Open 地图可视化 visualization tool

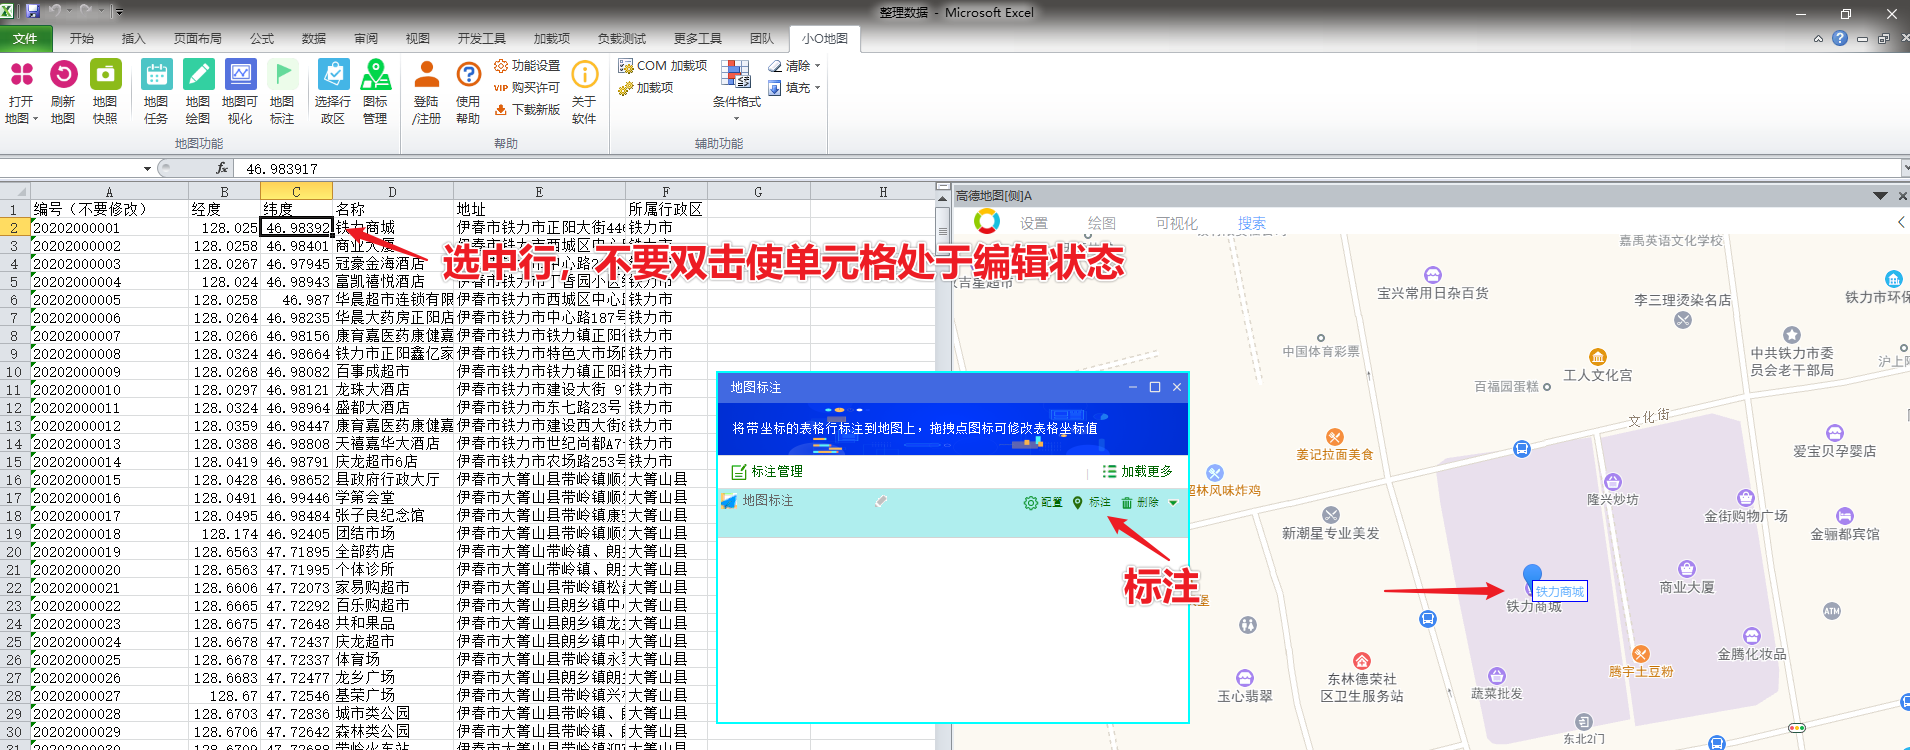tap(240, 92)
